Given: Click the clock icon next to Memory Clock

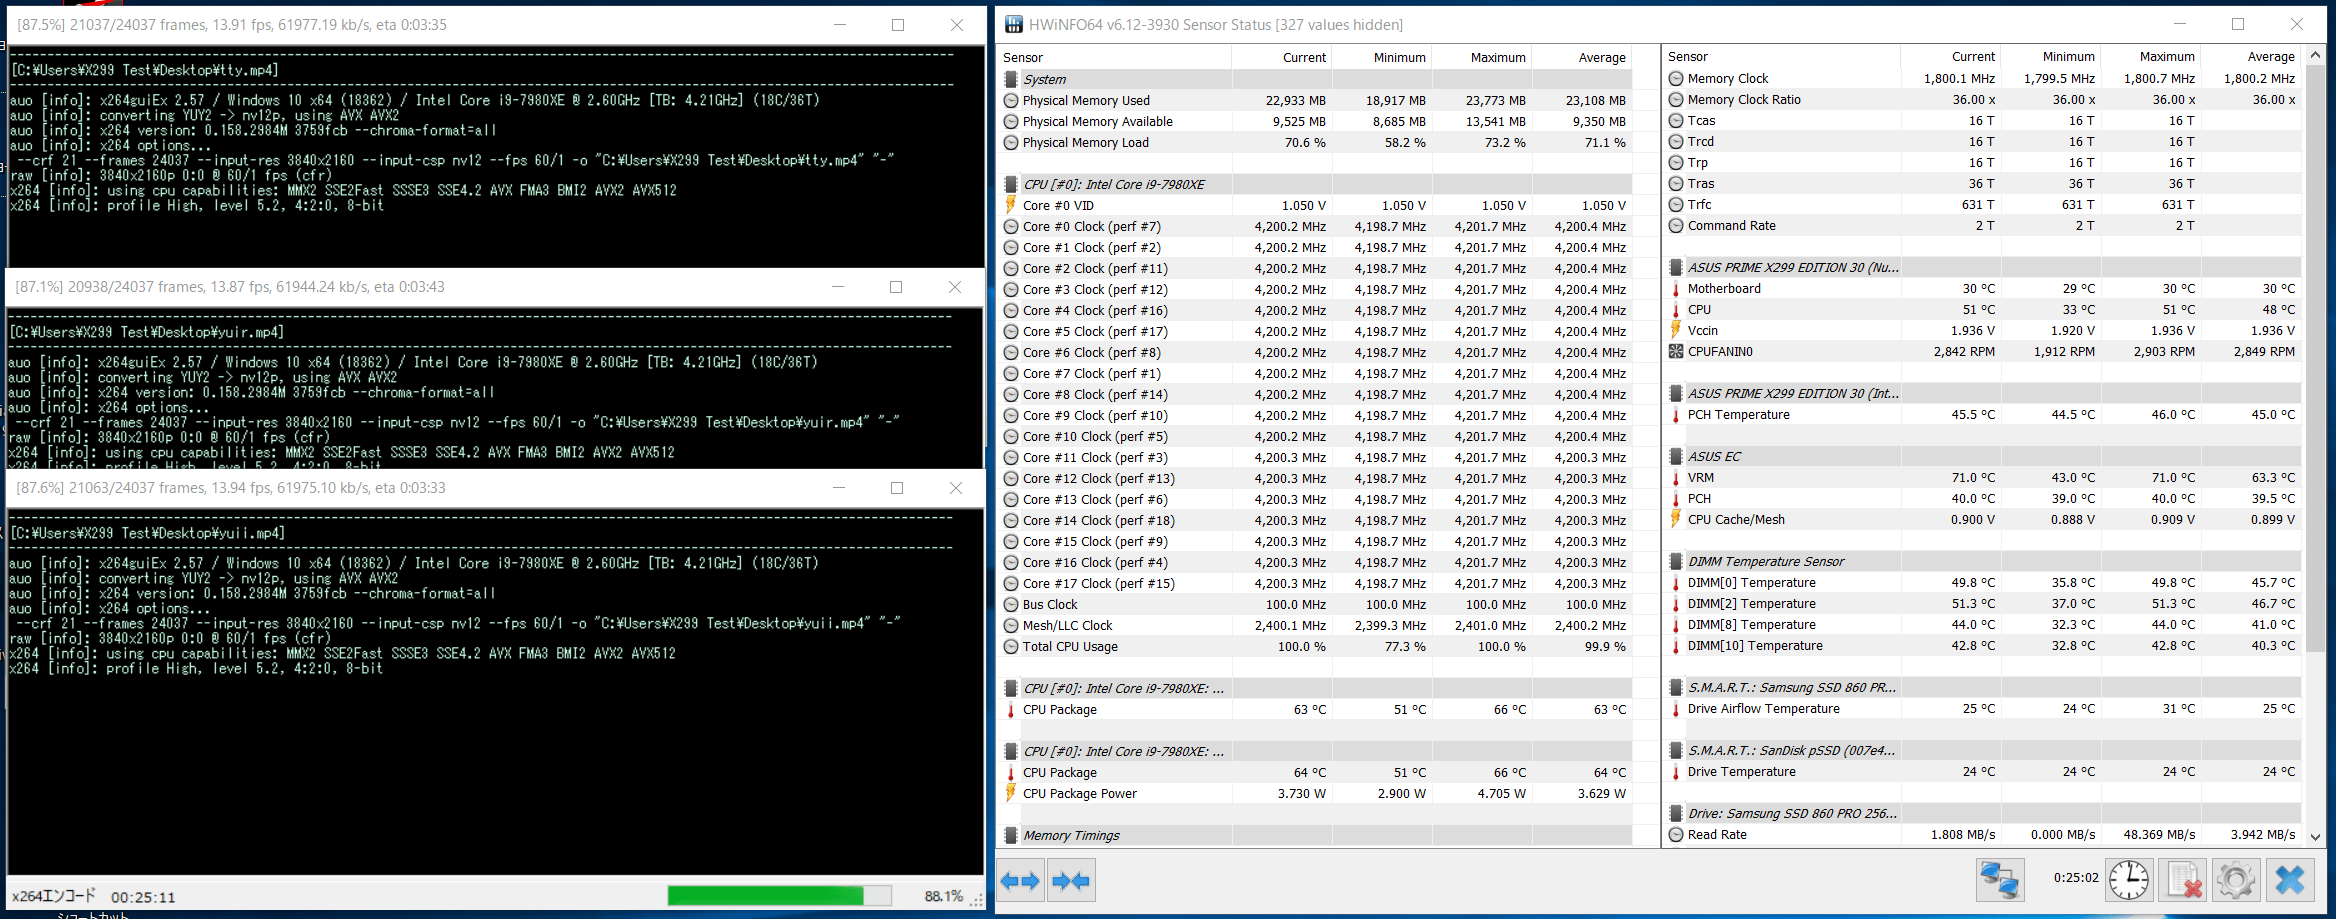Looking at the screenshot, I should [1676, 78].
